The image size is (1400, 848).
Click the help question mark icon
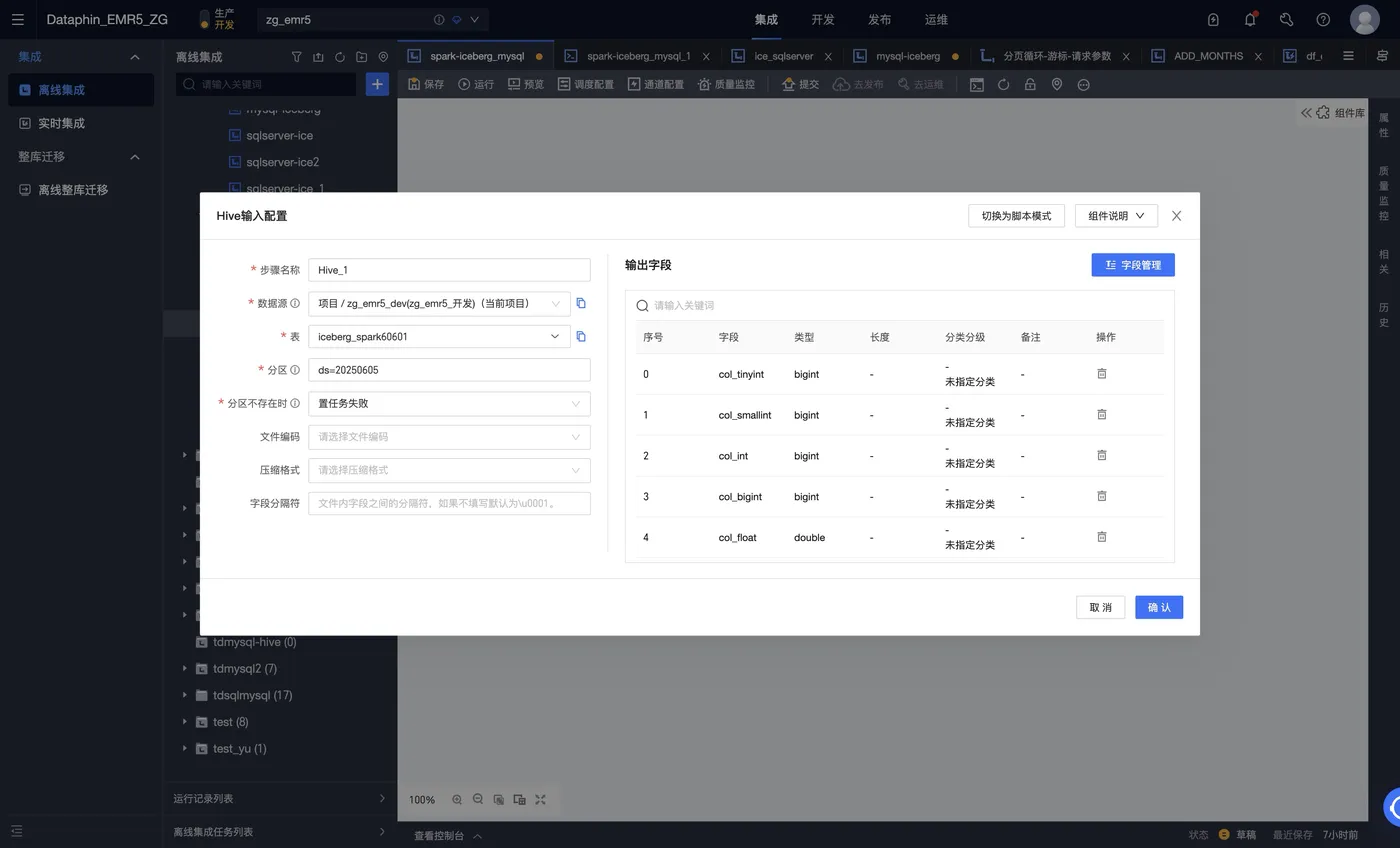coord(1323,19)
